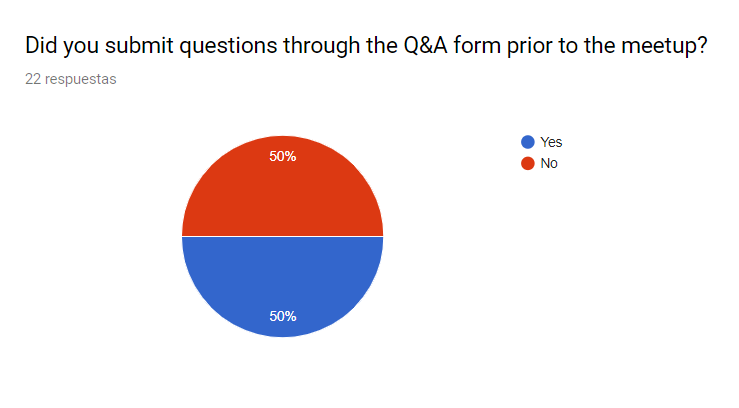Click the blue Yes legend dot
739x408 pixels.
[x=527, y=142]
